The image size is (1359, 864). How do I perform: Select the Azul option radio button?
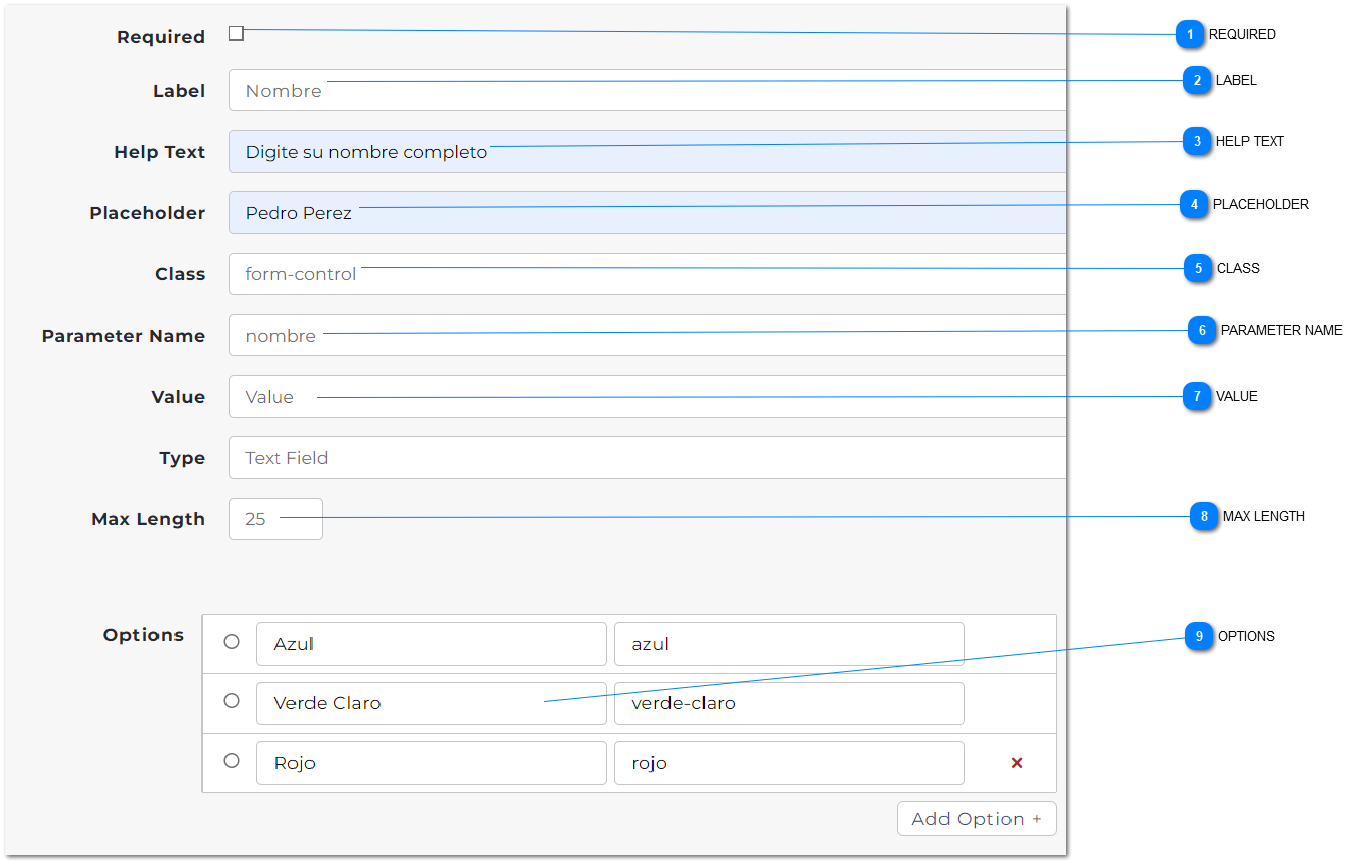[232, 642]
